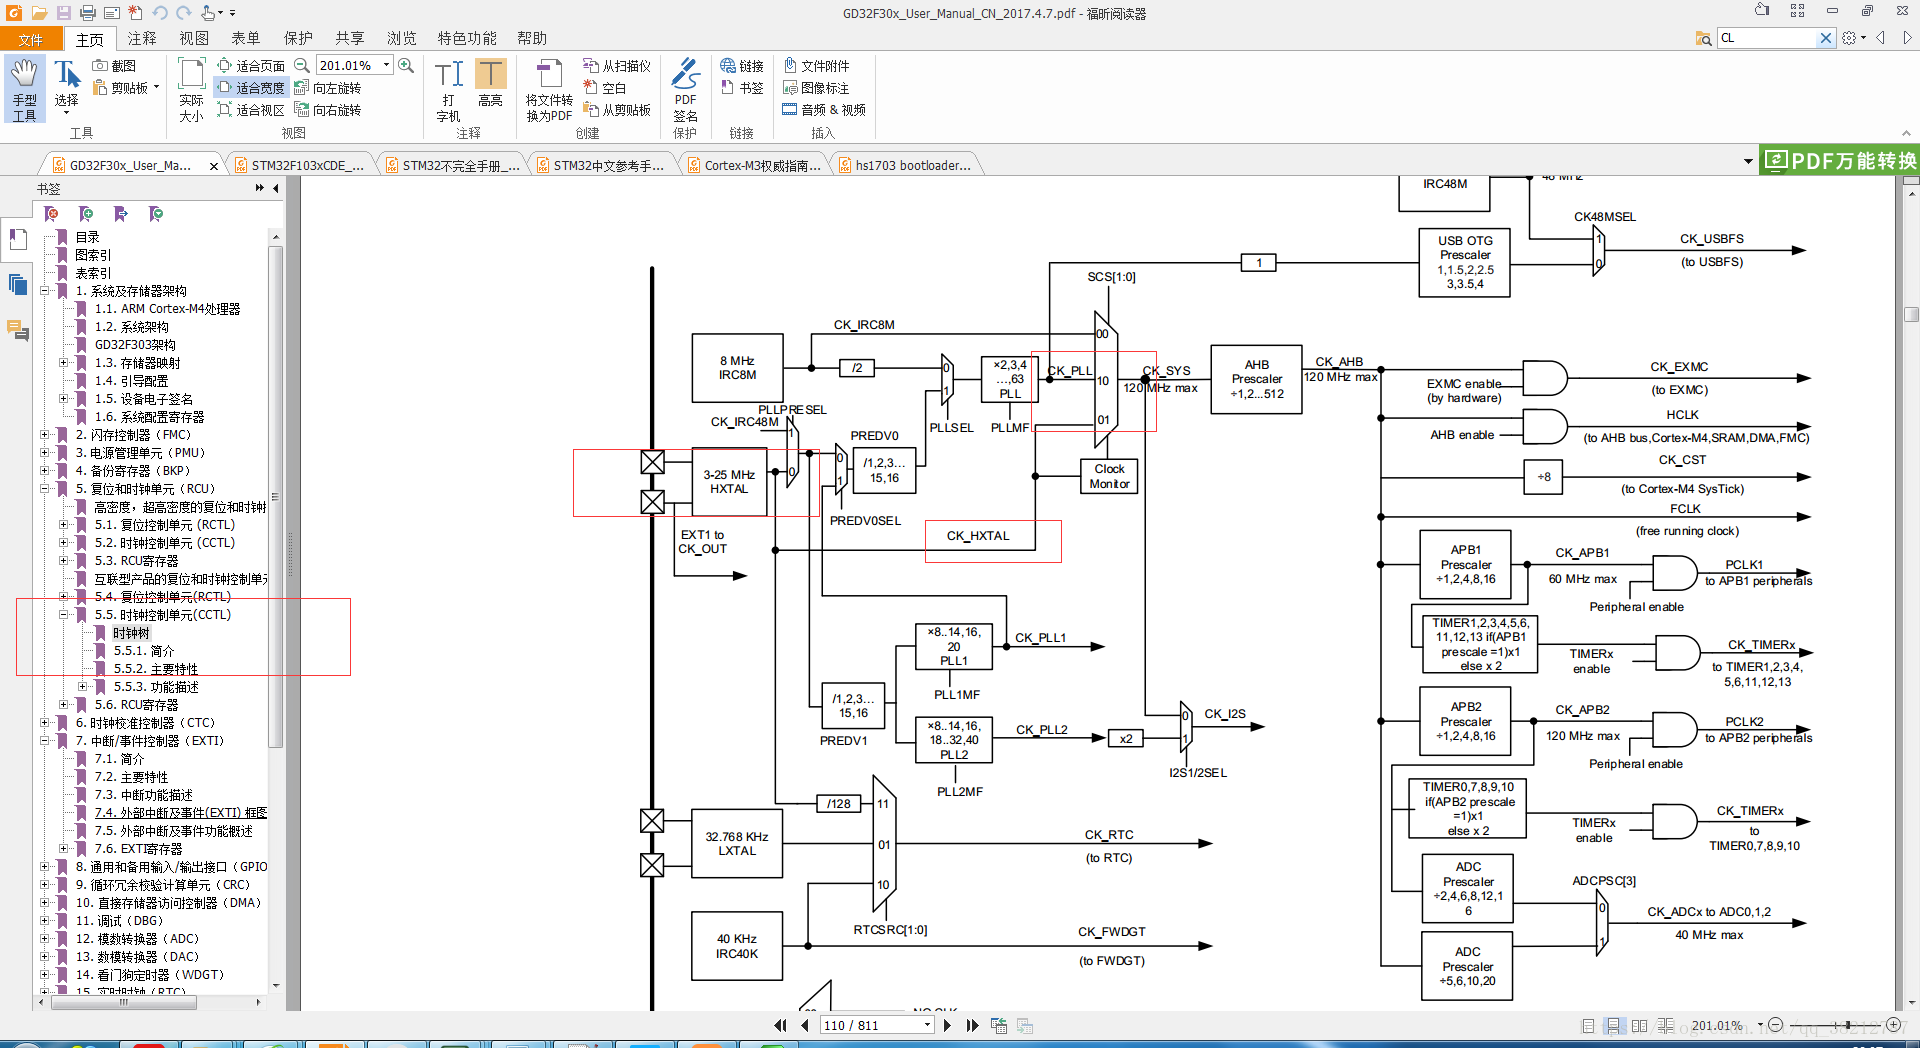Choose Fit Visible (适合视区)
The image size is (1920, 1048).
point(251,110)
